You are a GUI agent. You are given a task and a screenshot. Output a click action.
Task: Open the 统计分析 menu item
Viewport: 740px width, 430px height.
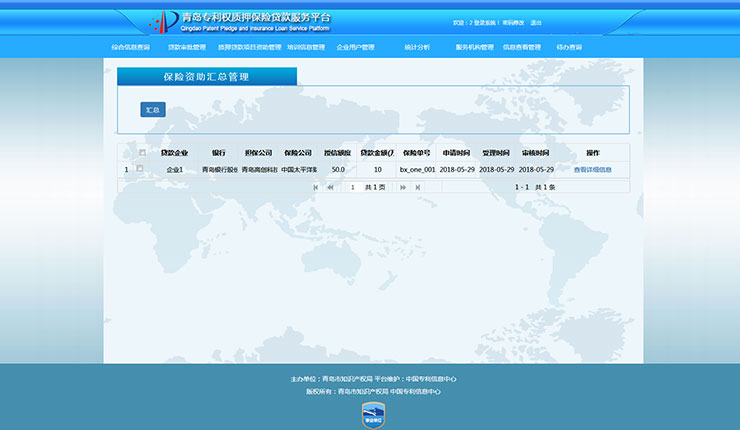coord(417,47)
